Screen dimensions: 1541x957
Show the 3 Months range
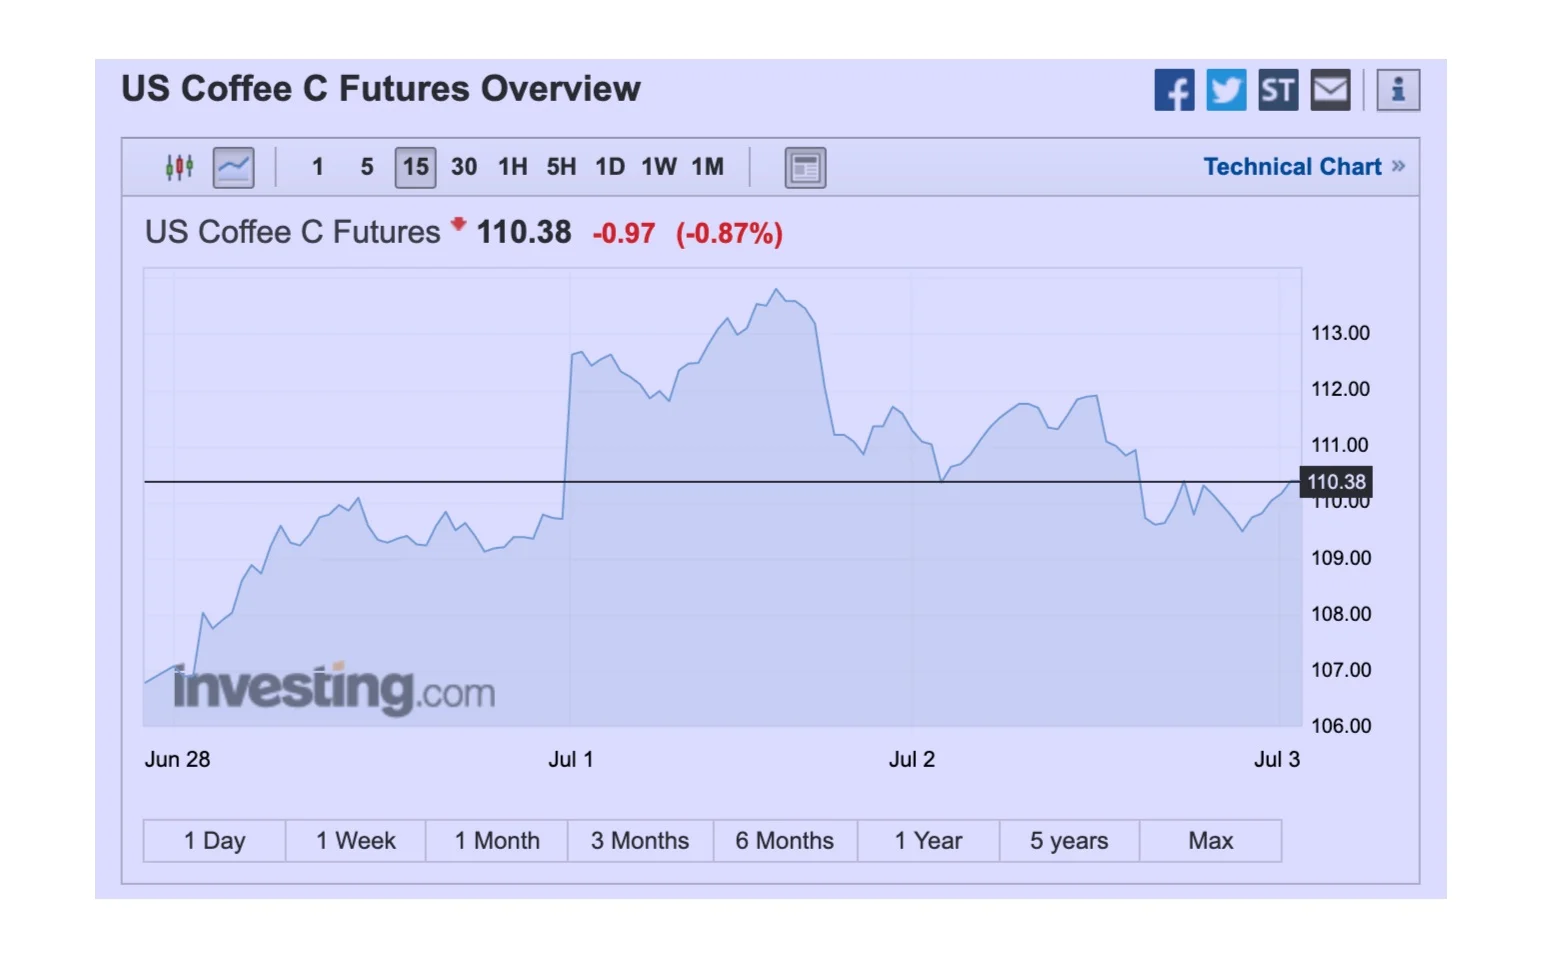pos(640,841)
